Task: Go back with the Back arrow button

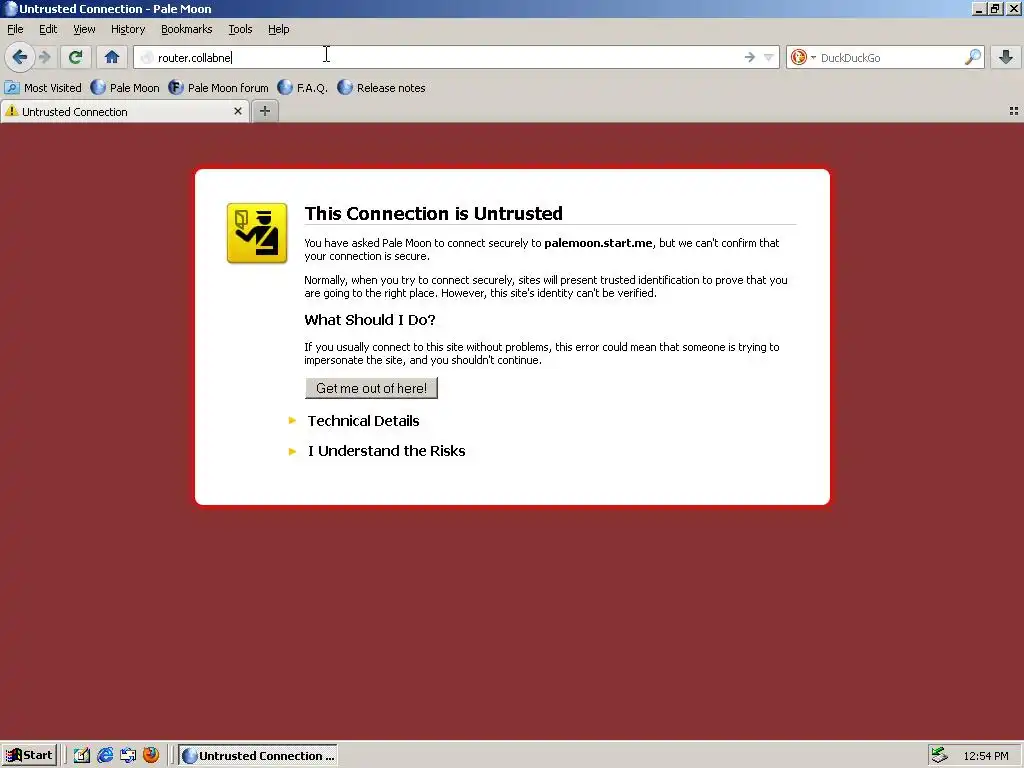Action: (x=20, y=57)
